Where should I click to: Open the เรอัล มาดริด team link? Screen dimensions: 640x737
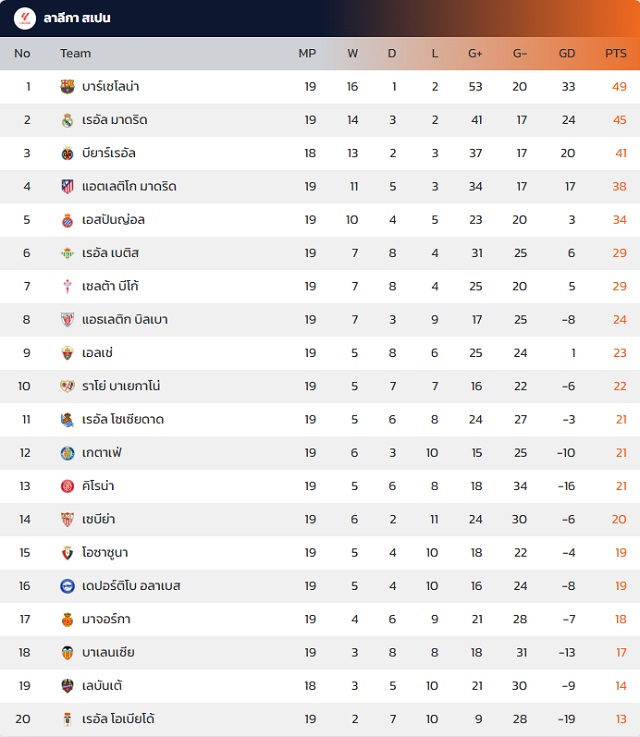click(x=115, y=120)
